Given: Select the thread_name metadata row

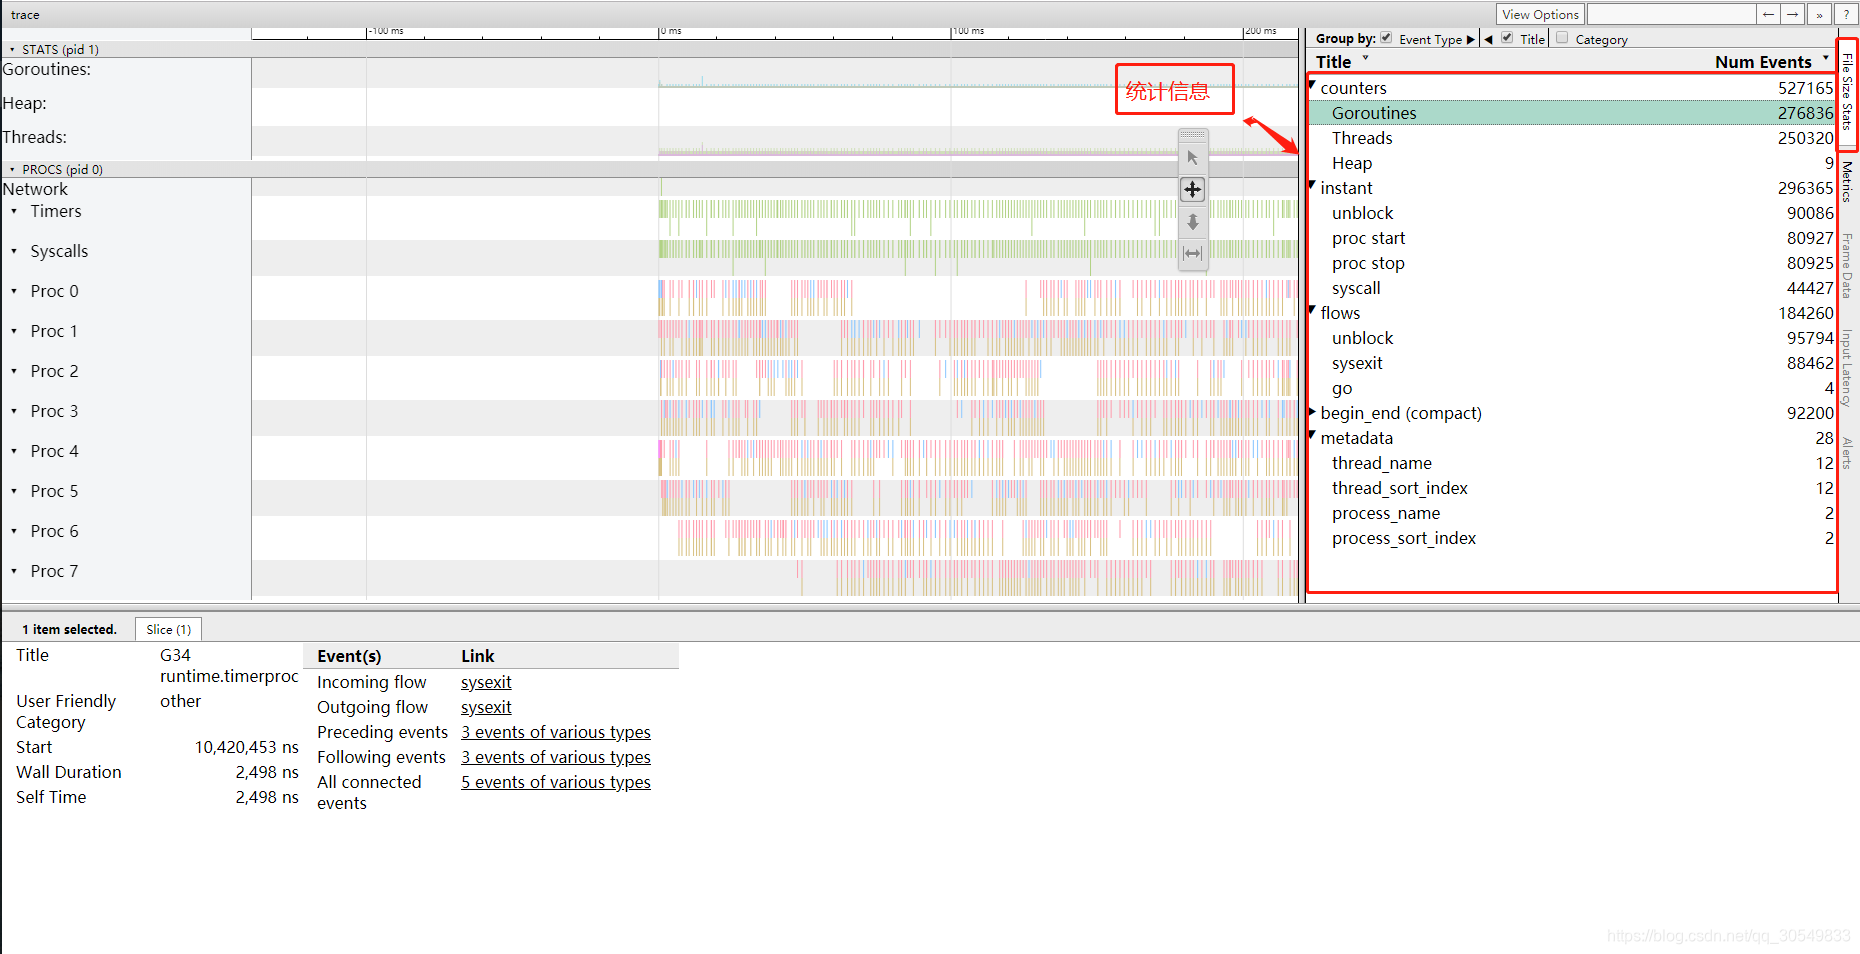Looking at the screenshot, I should point(1572,463).
